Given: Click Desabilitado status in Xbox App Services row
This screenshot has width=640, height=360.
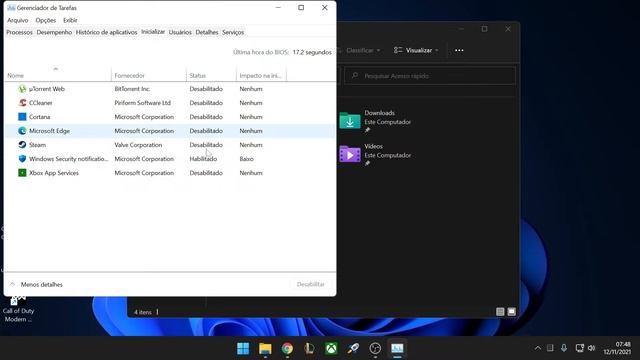Looking at the screenshot, I should click(x=206, y=173).
